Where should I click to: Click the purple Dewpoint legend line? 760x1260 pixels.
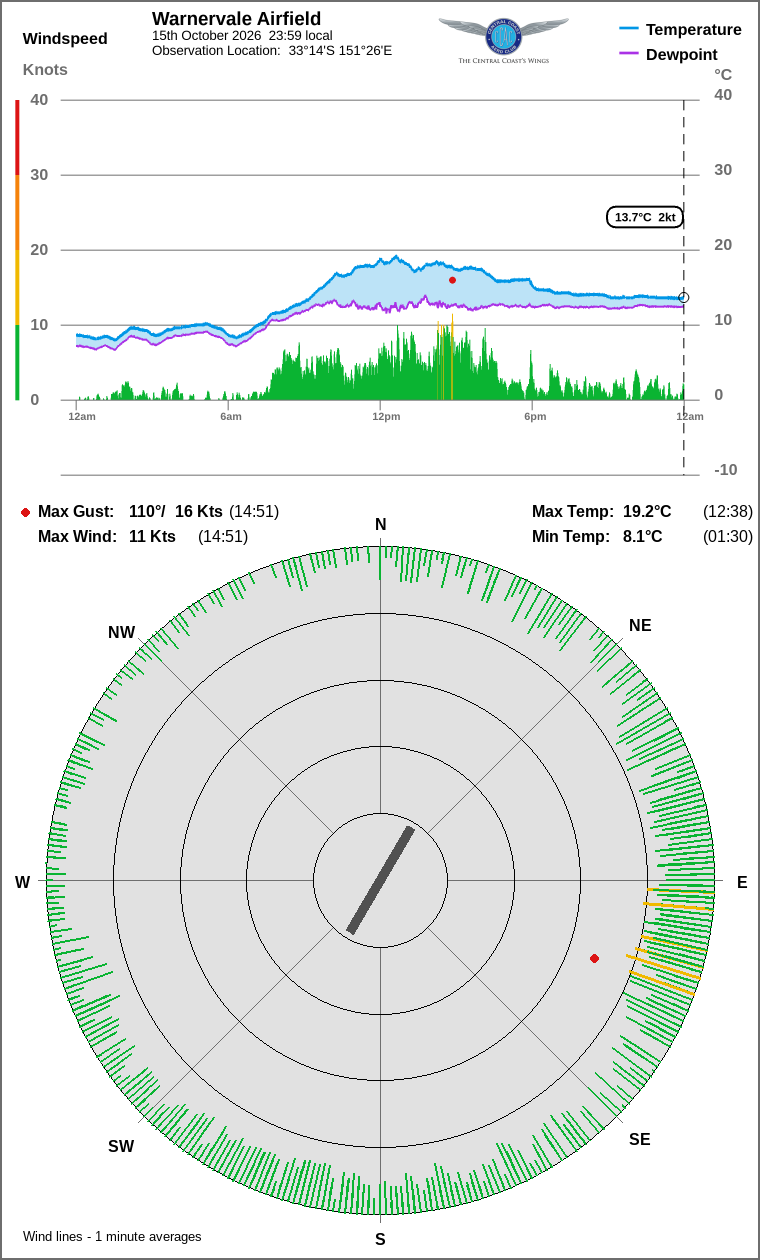tap(629, 54)
